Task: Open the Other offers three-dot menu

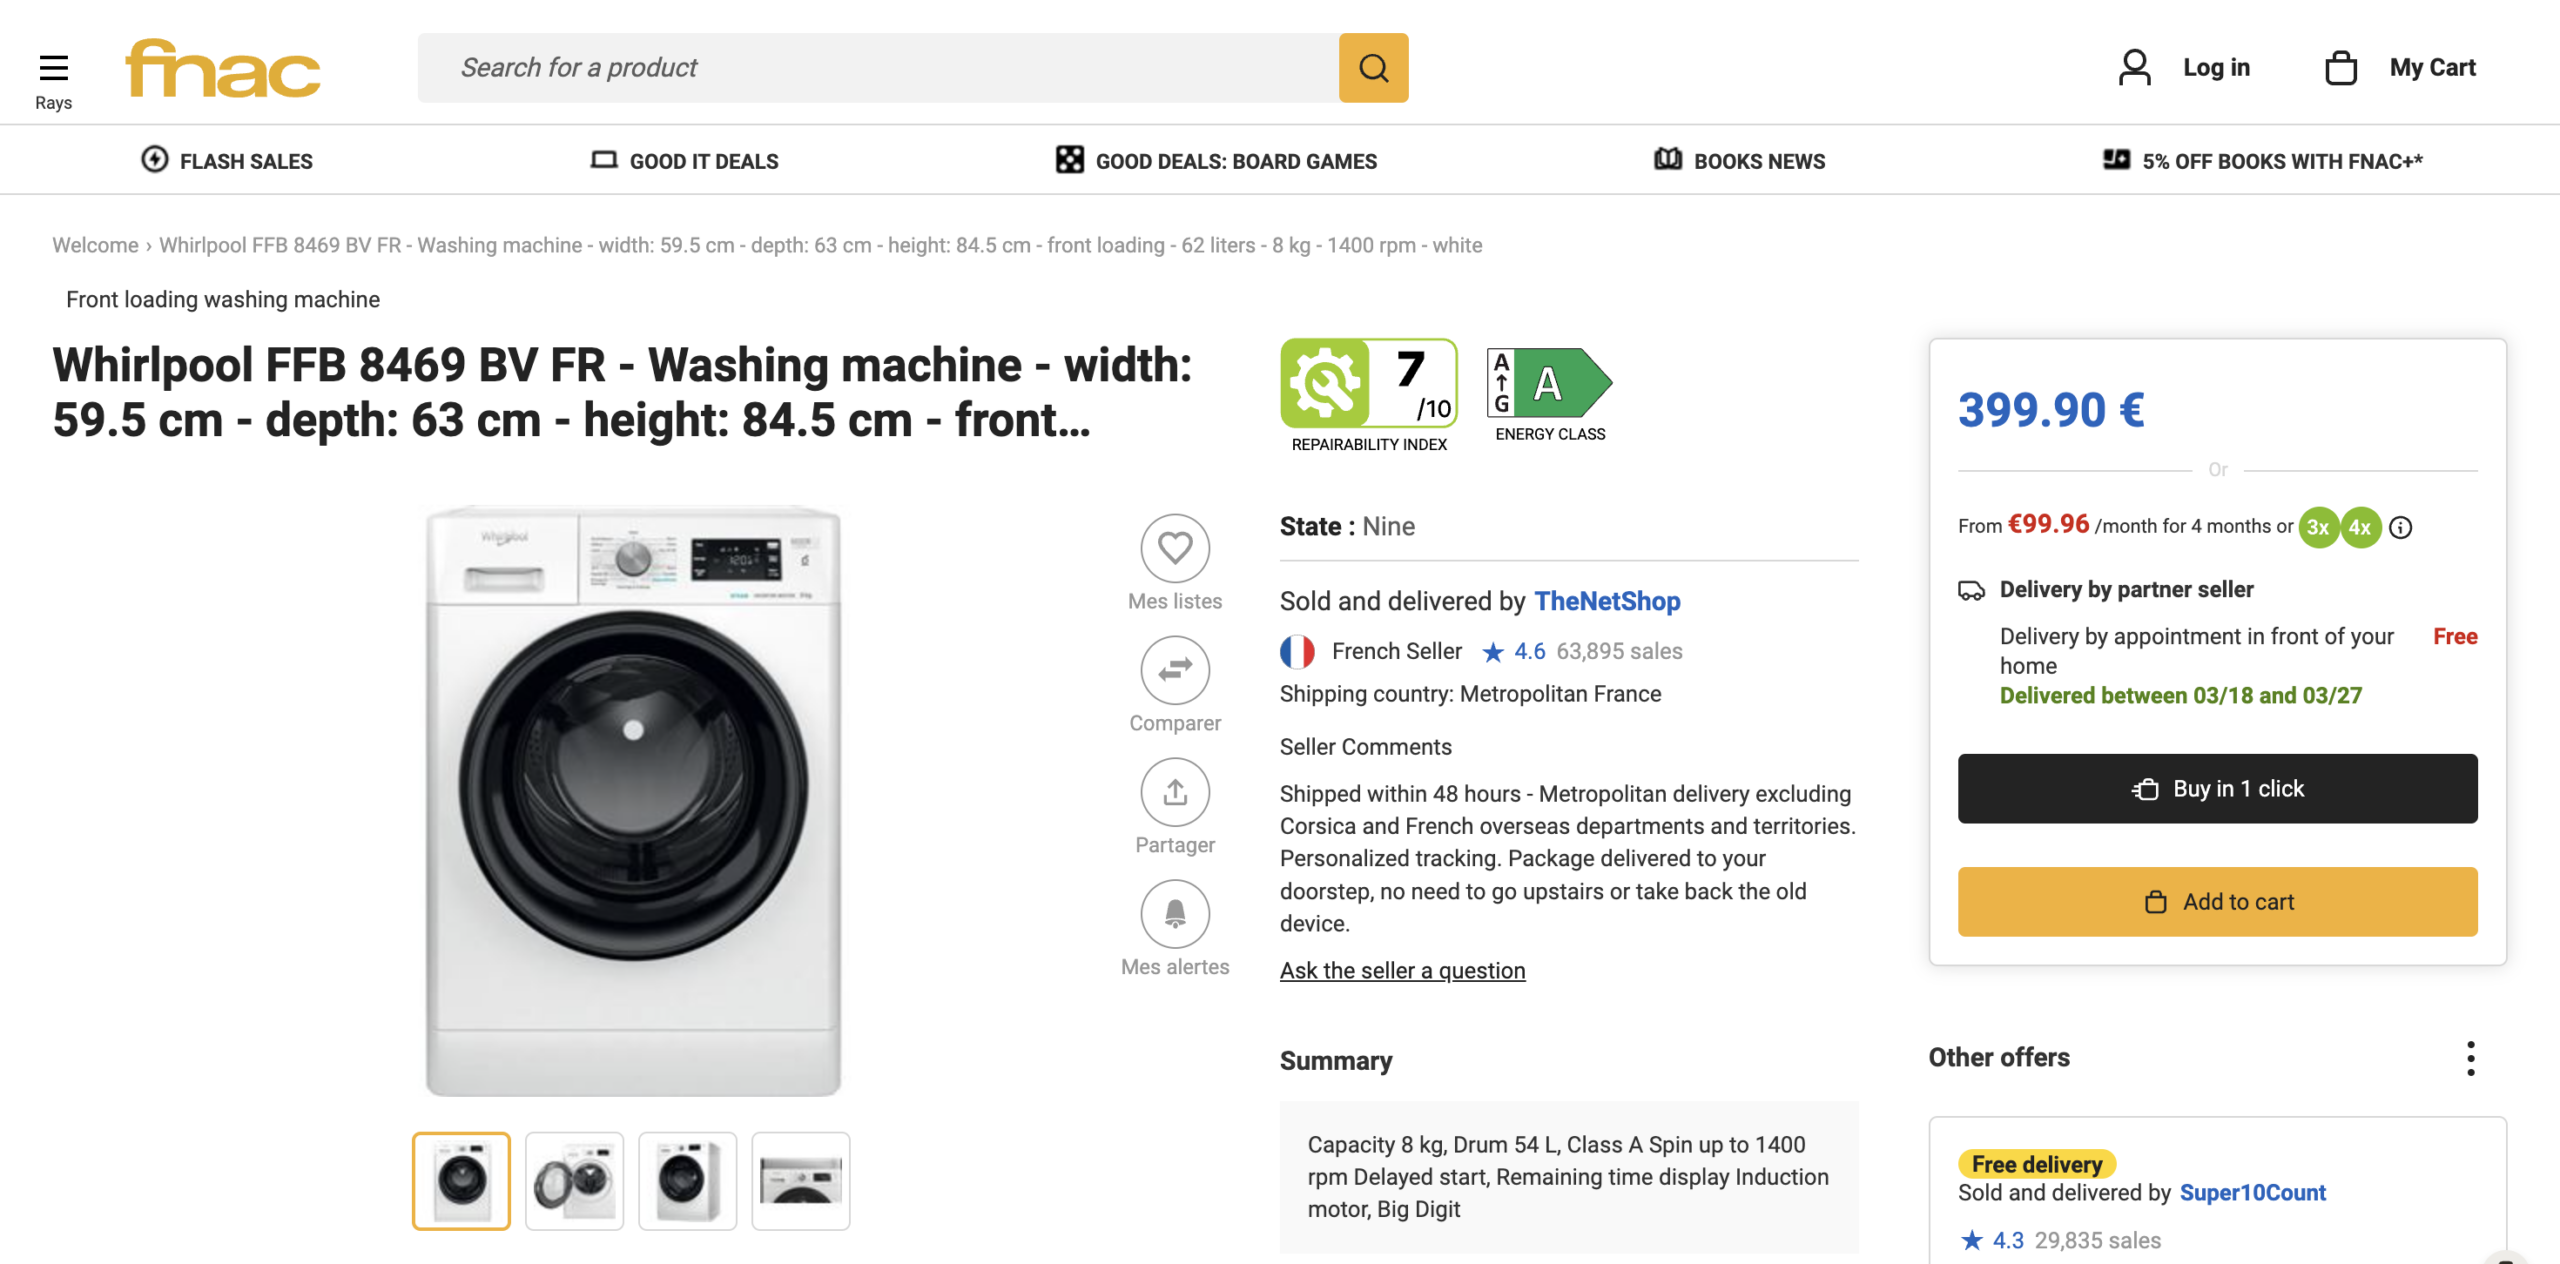Action: pyautogui.click(x=2470, y=1057)
